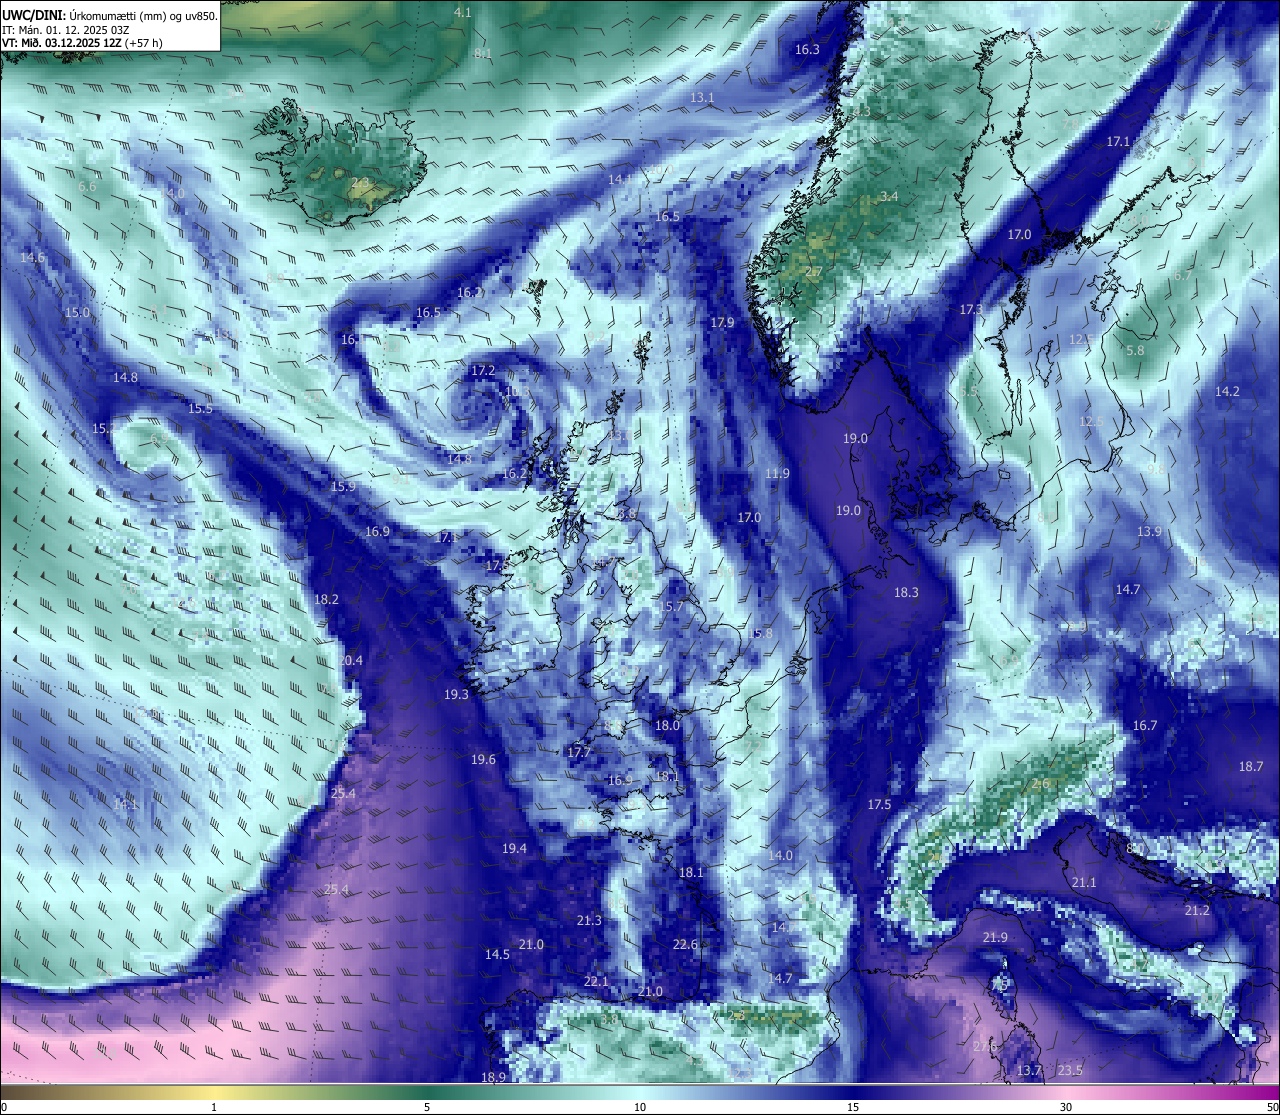Click the 15.7 value over England
This screenshot has width=1280, height=1115.
672,607
